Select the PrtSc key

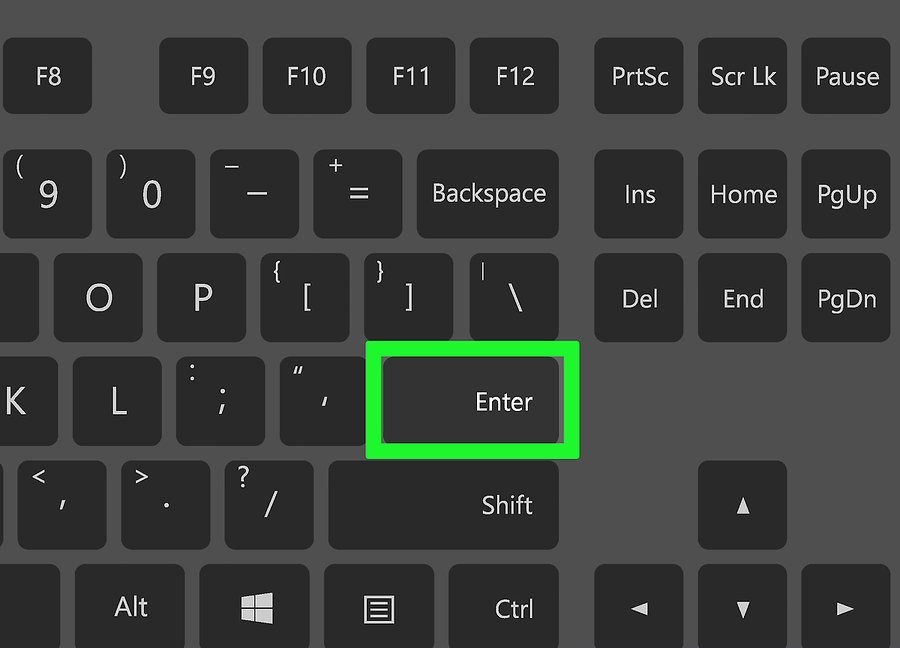639,76
